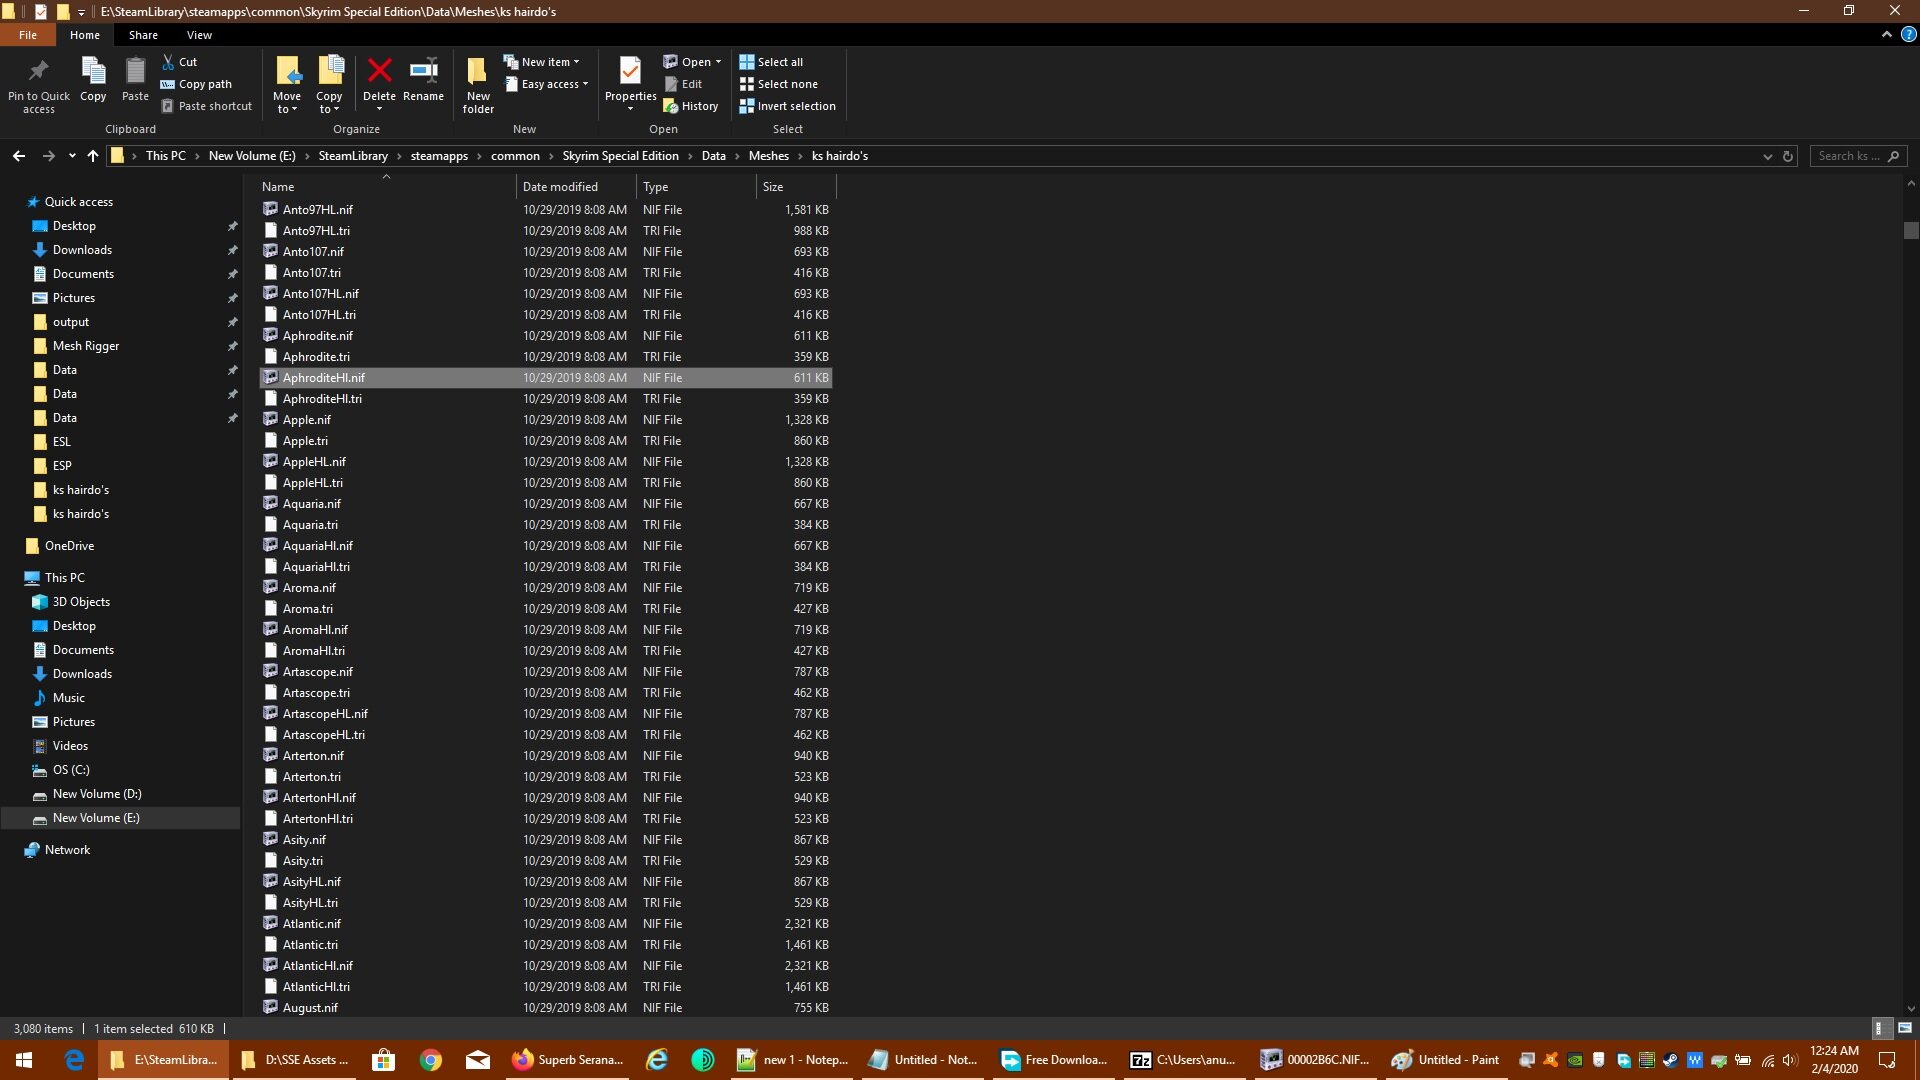Open the Windows Start menu

click(x=24, y=1060)
